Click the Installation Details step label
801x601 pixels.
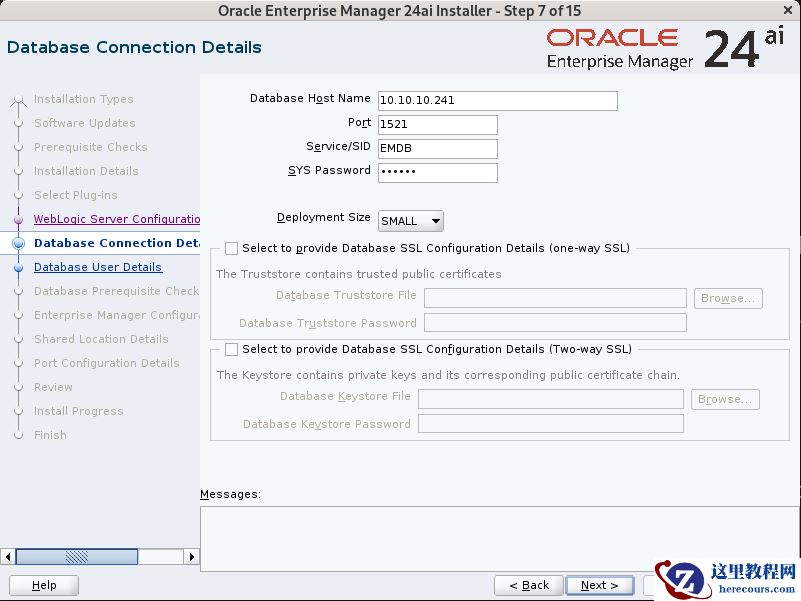coord(86,171)
